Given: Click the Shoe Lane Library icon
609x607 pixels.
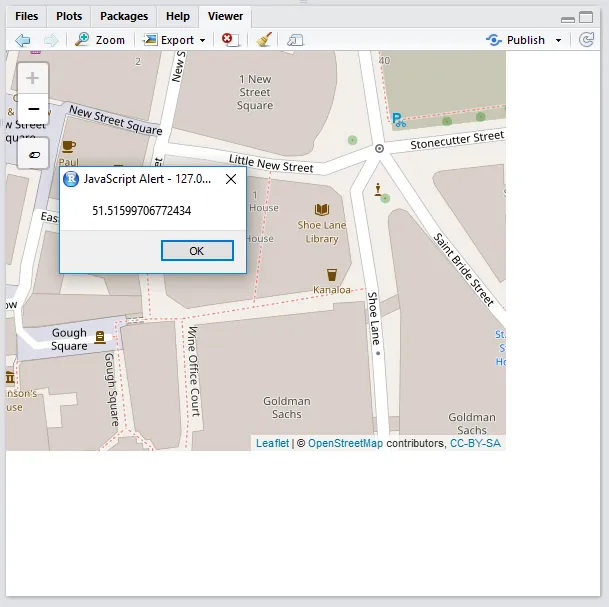Looking at the screenshot, I should click(x=322, y=210).
